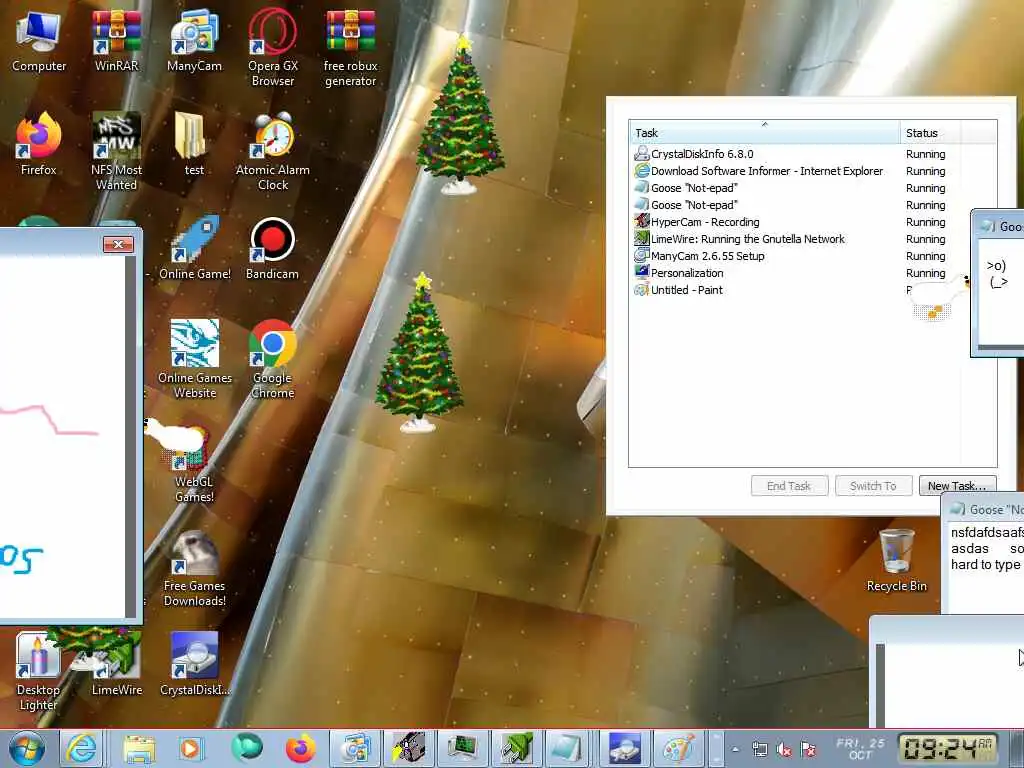
Task: Click the green orb taskbar icon
Action: (247, 749)
